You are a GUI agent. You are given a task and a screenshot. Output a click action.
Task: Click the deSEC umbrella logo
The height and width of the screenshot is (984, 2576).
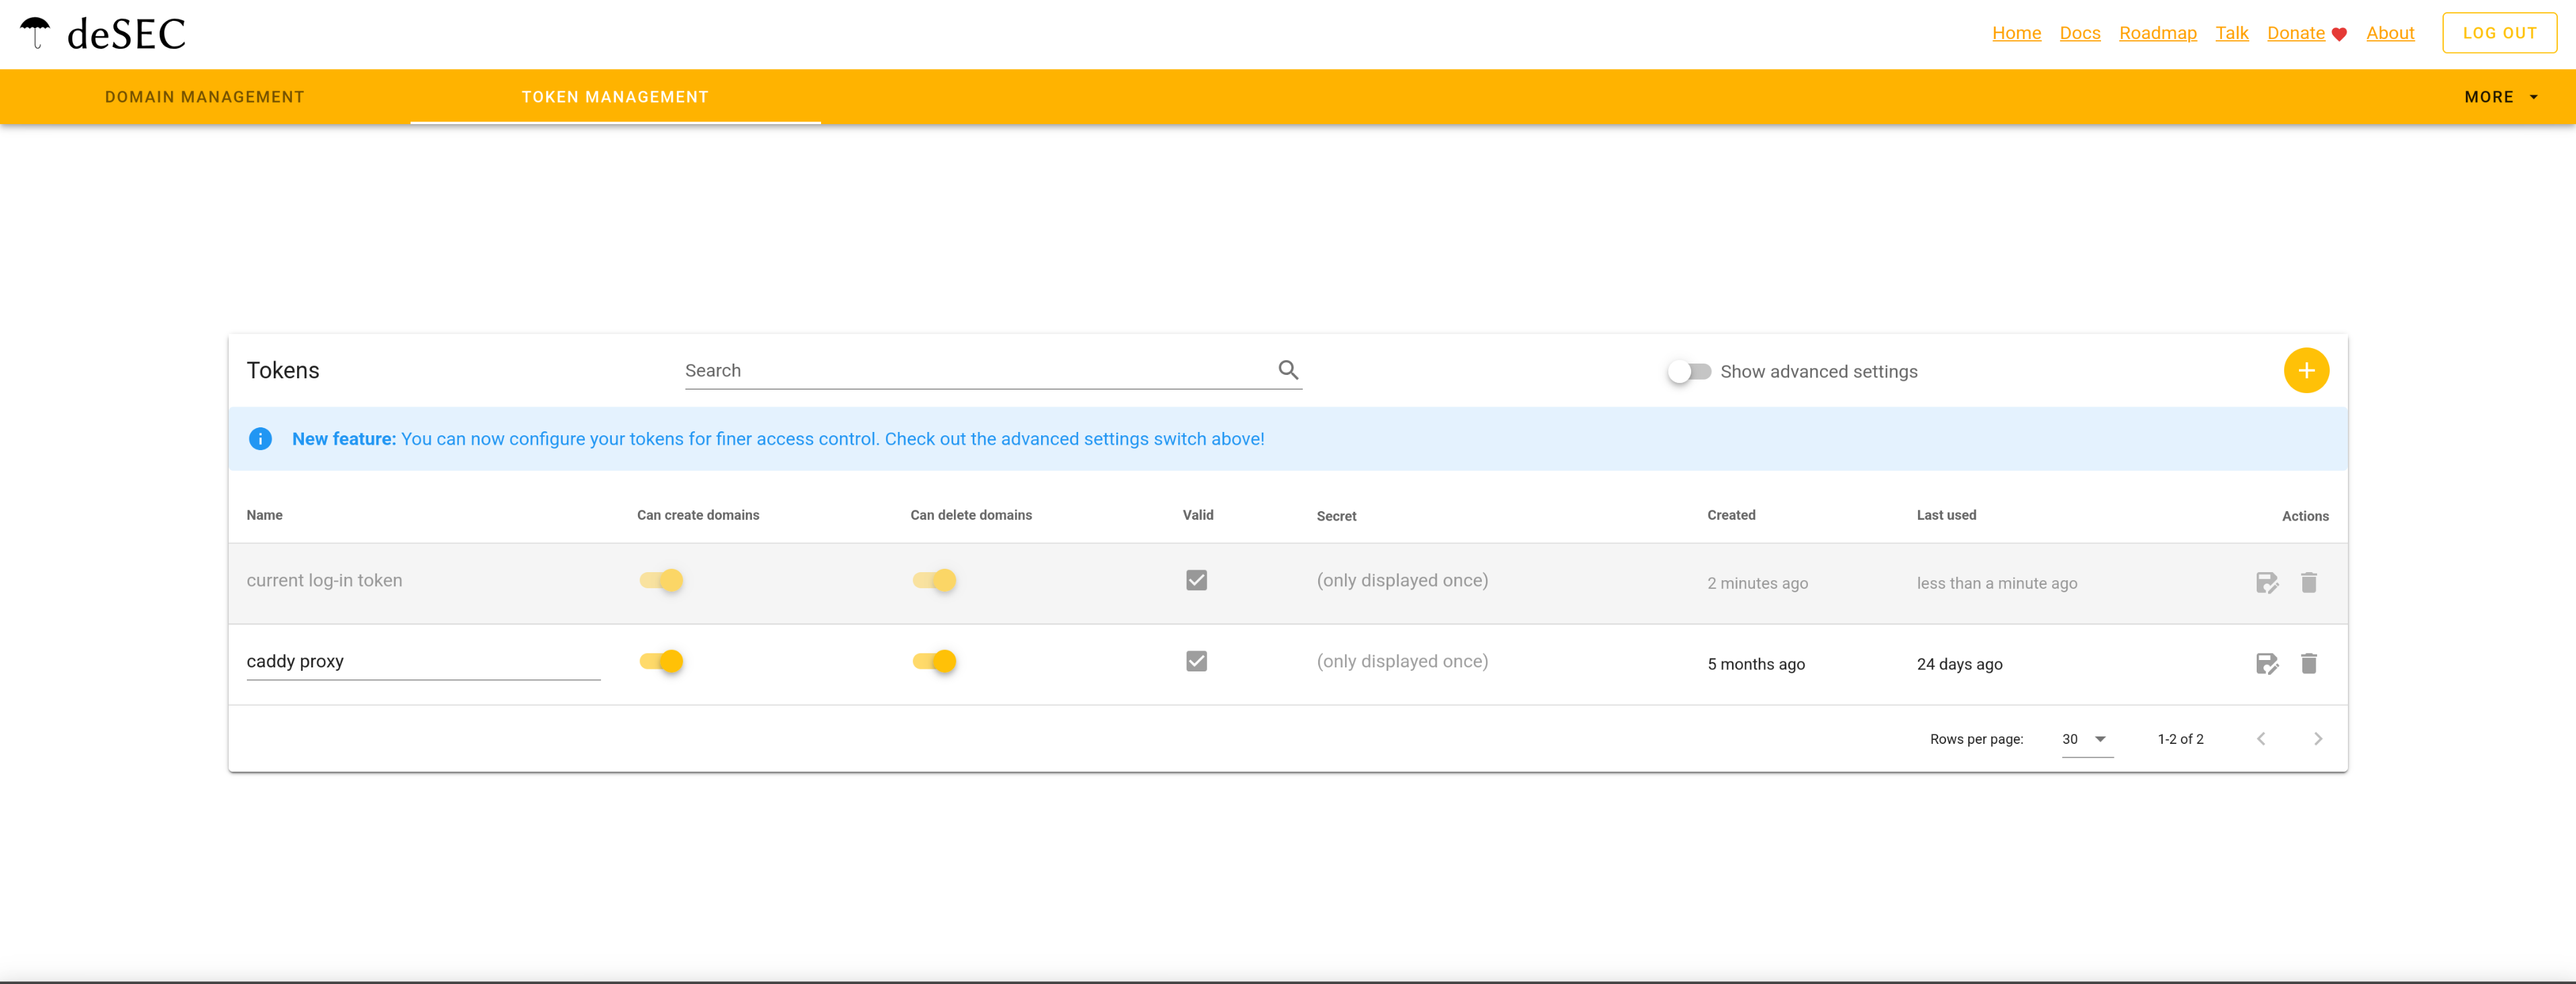[36, 33]
